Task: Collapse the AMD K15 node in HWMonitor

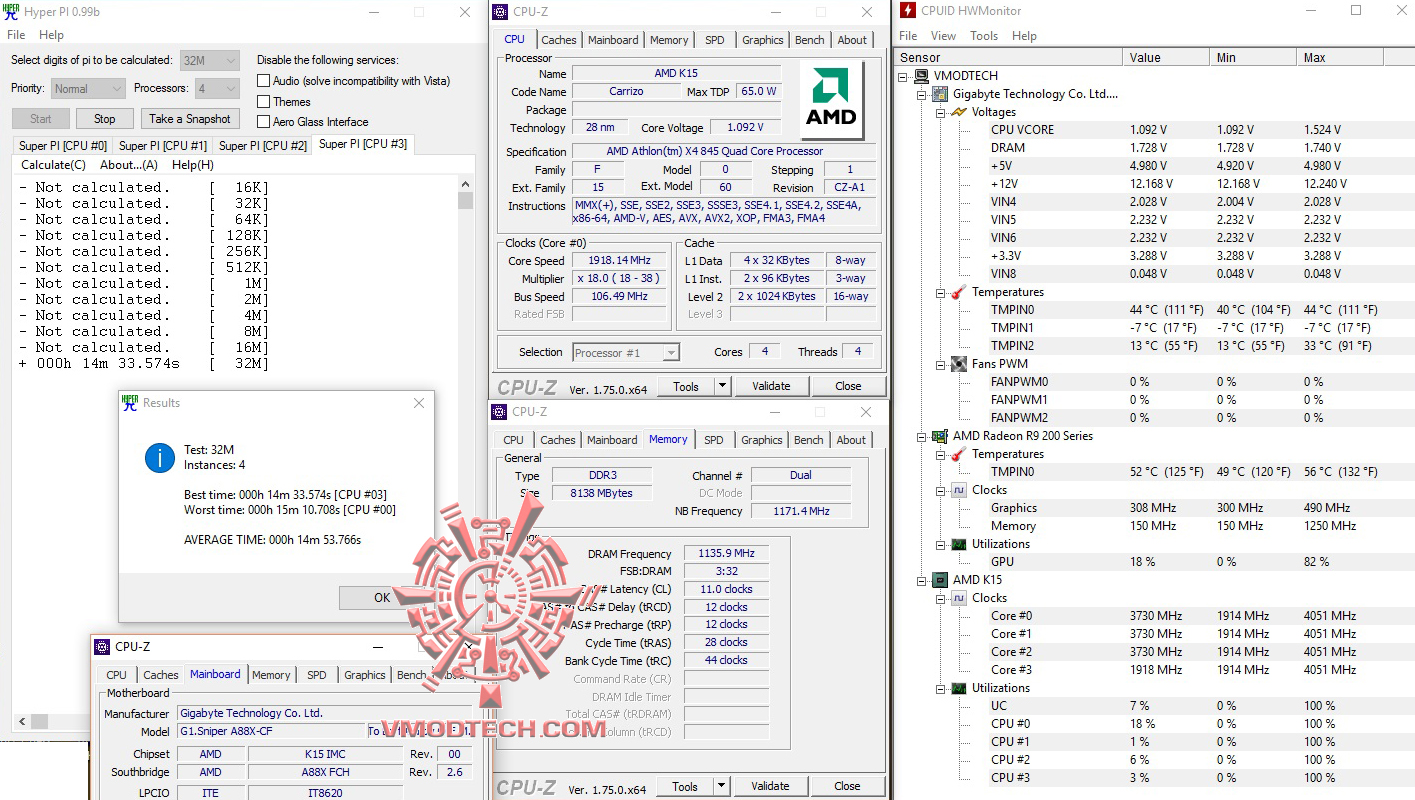Action: click(x=923, y=580)
